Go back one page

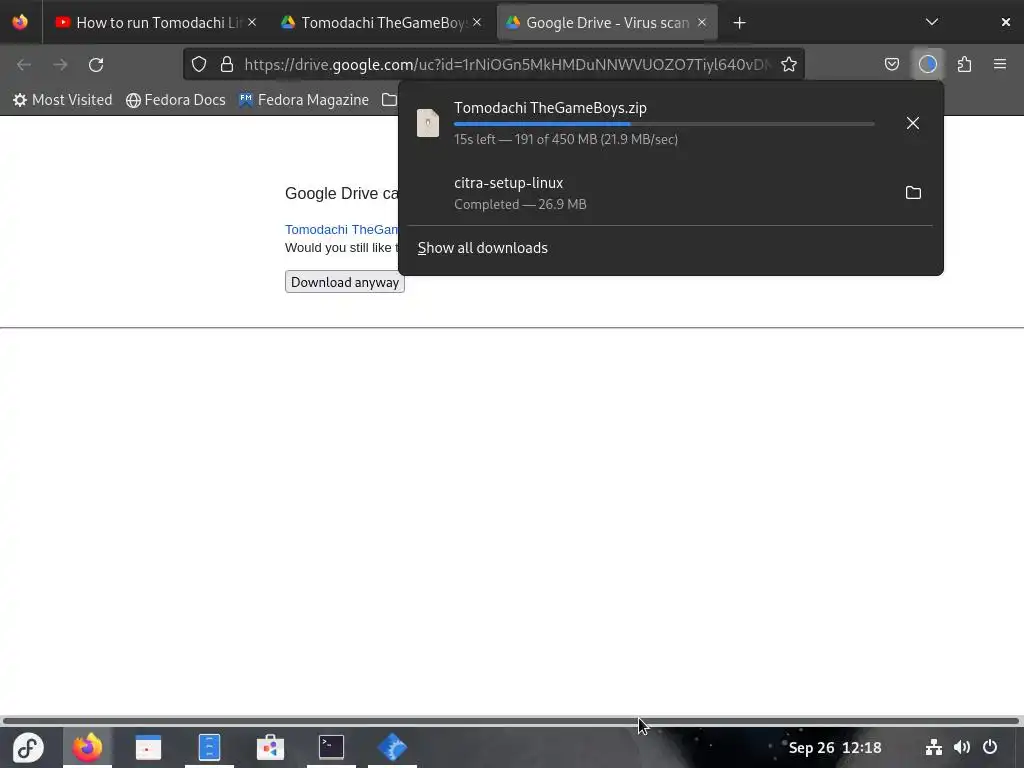click(24, 64)
